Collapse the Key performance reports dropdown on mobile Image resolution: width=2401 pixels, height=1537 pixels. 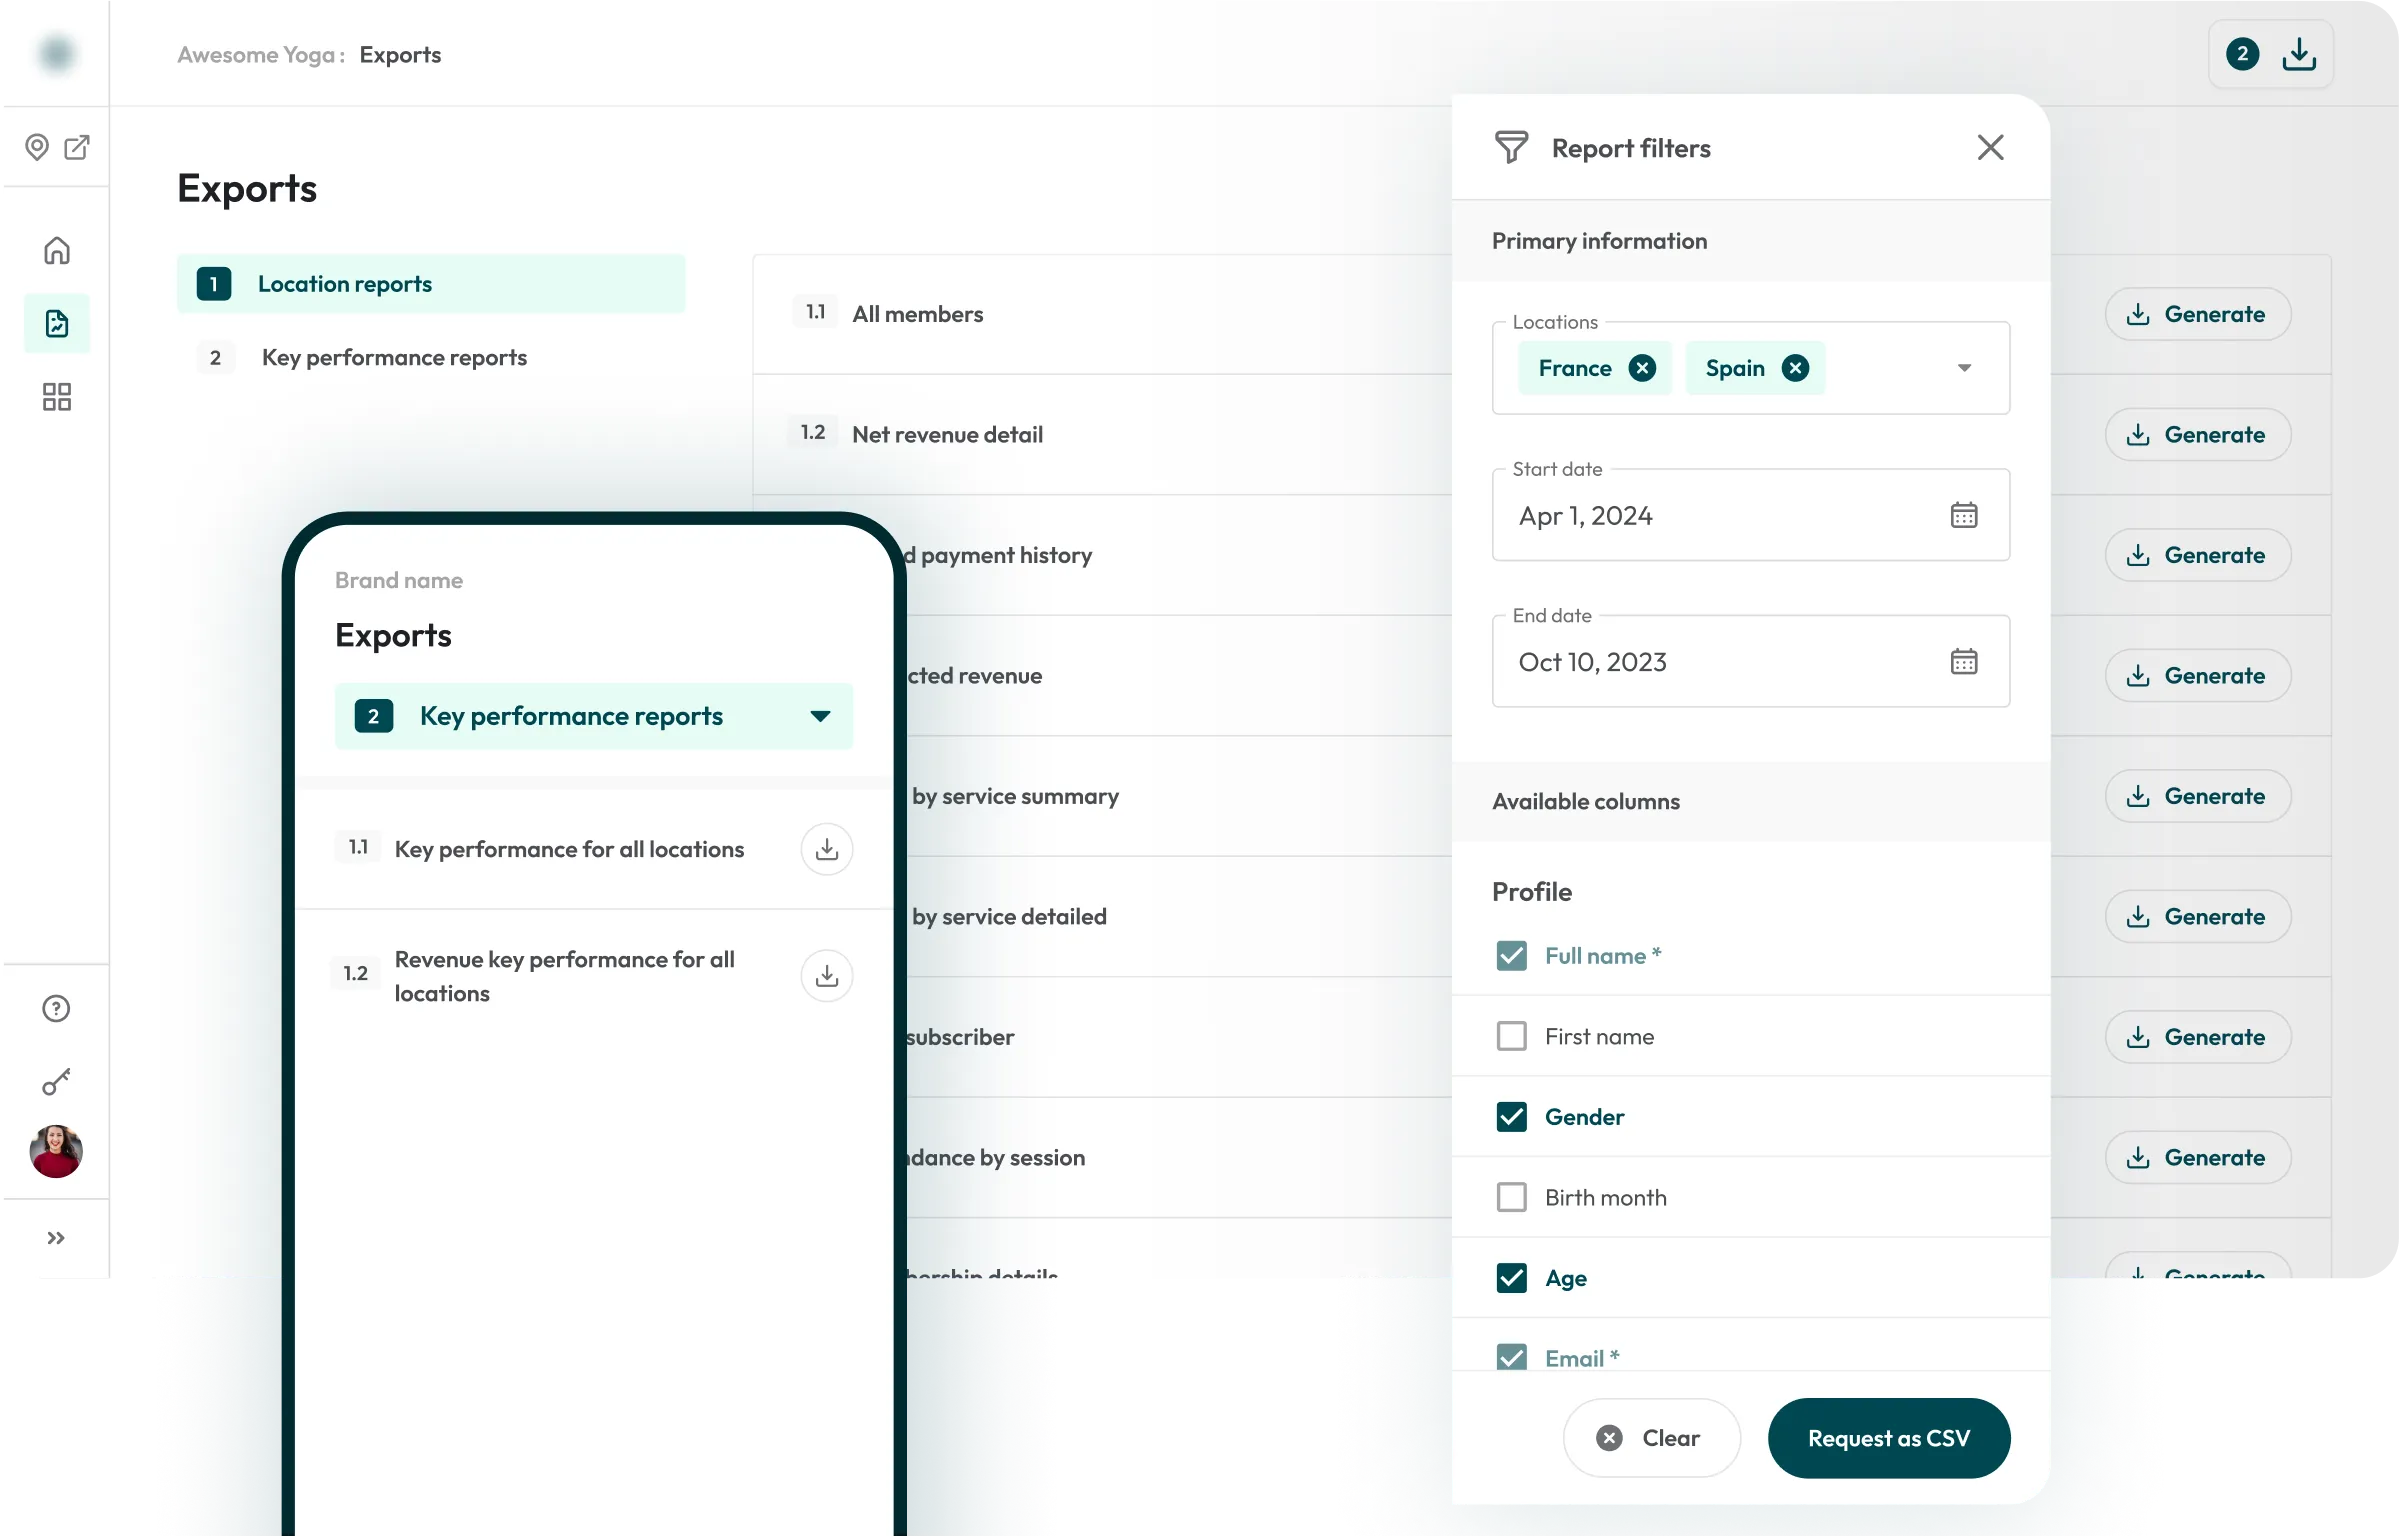[x=820, y=716]
